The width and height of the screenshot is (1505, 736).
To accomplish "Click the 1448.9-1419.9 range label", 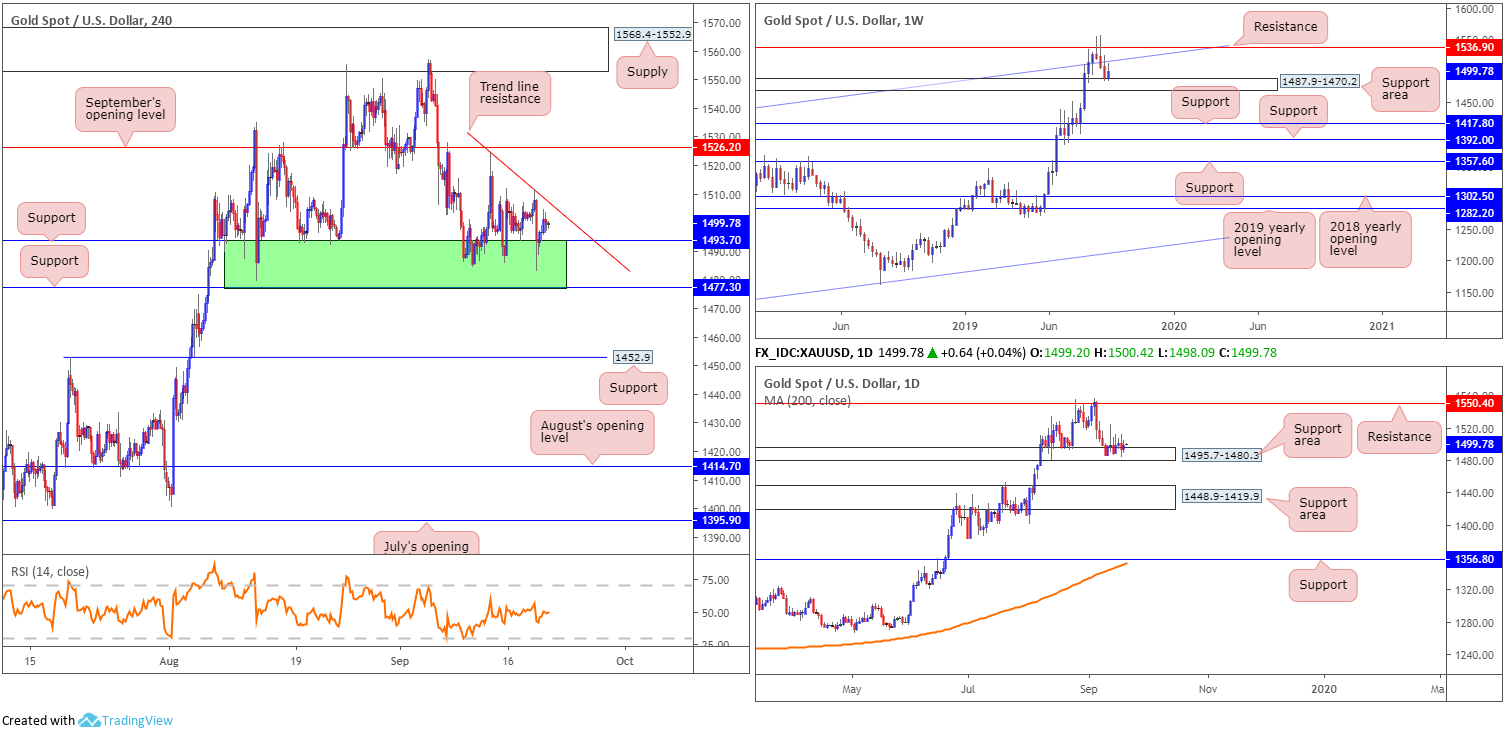I will click(1222, 496).
